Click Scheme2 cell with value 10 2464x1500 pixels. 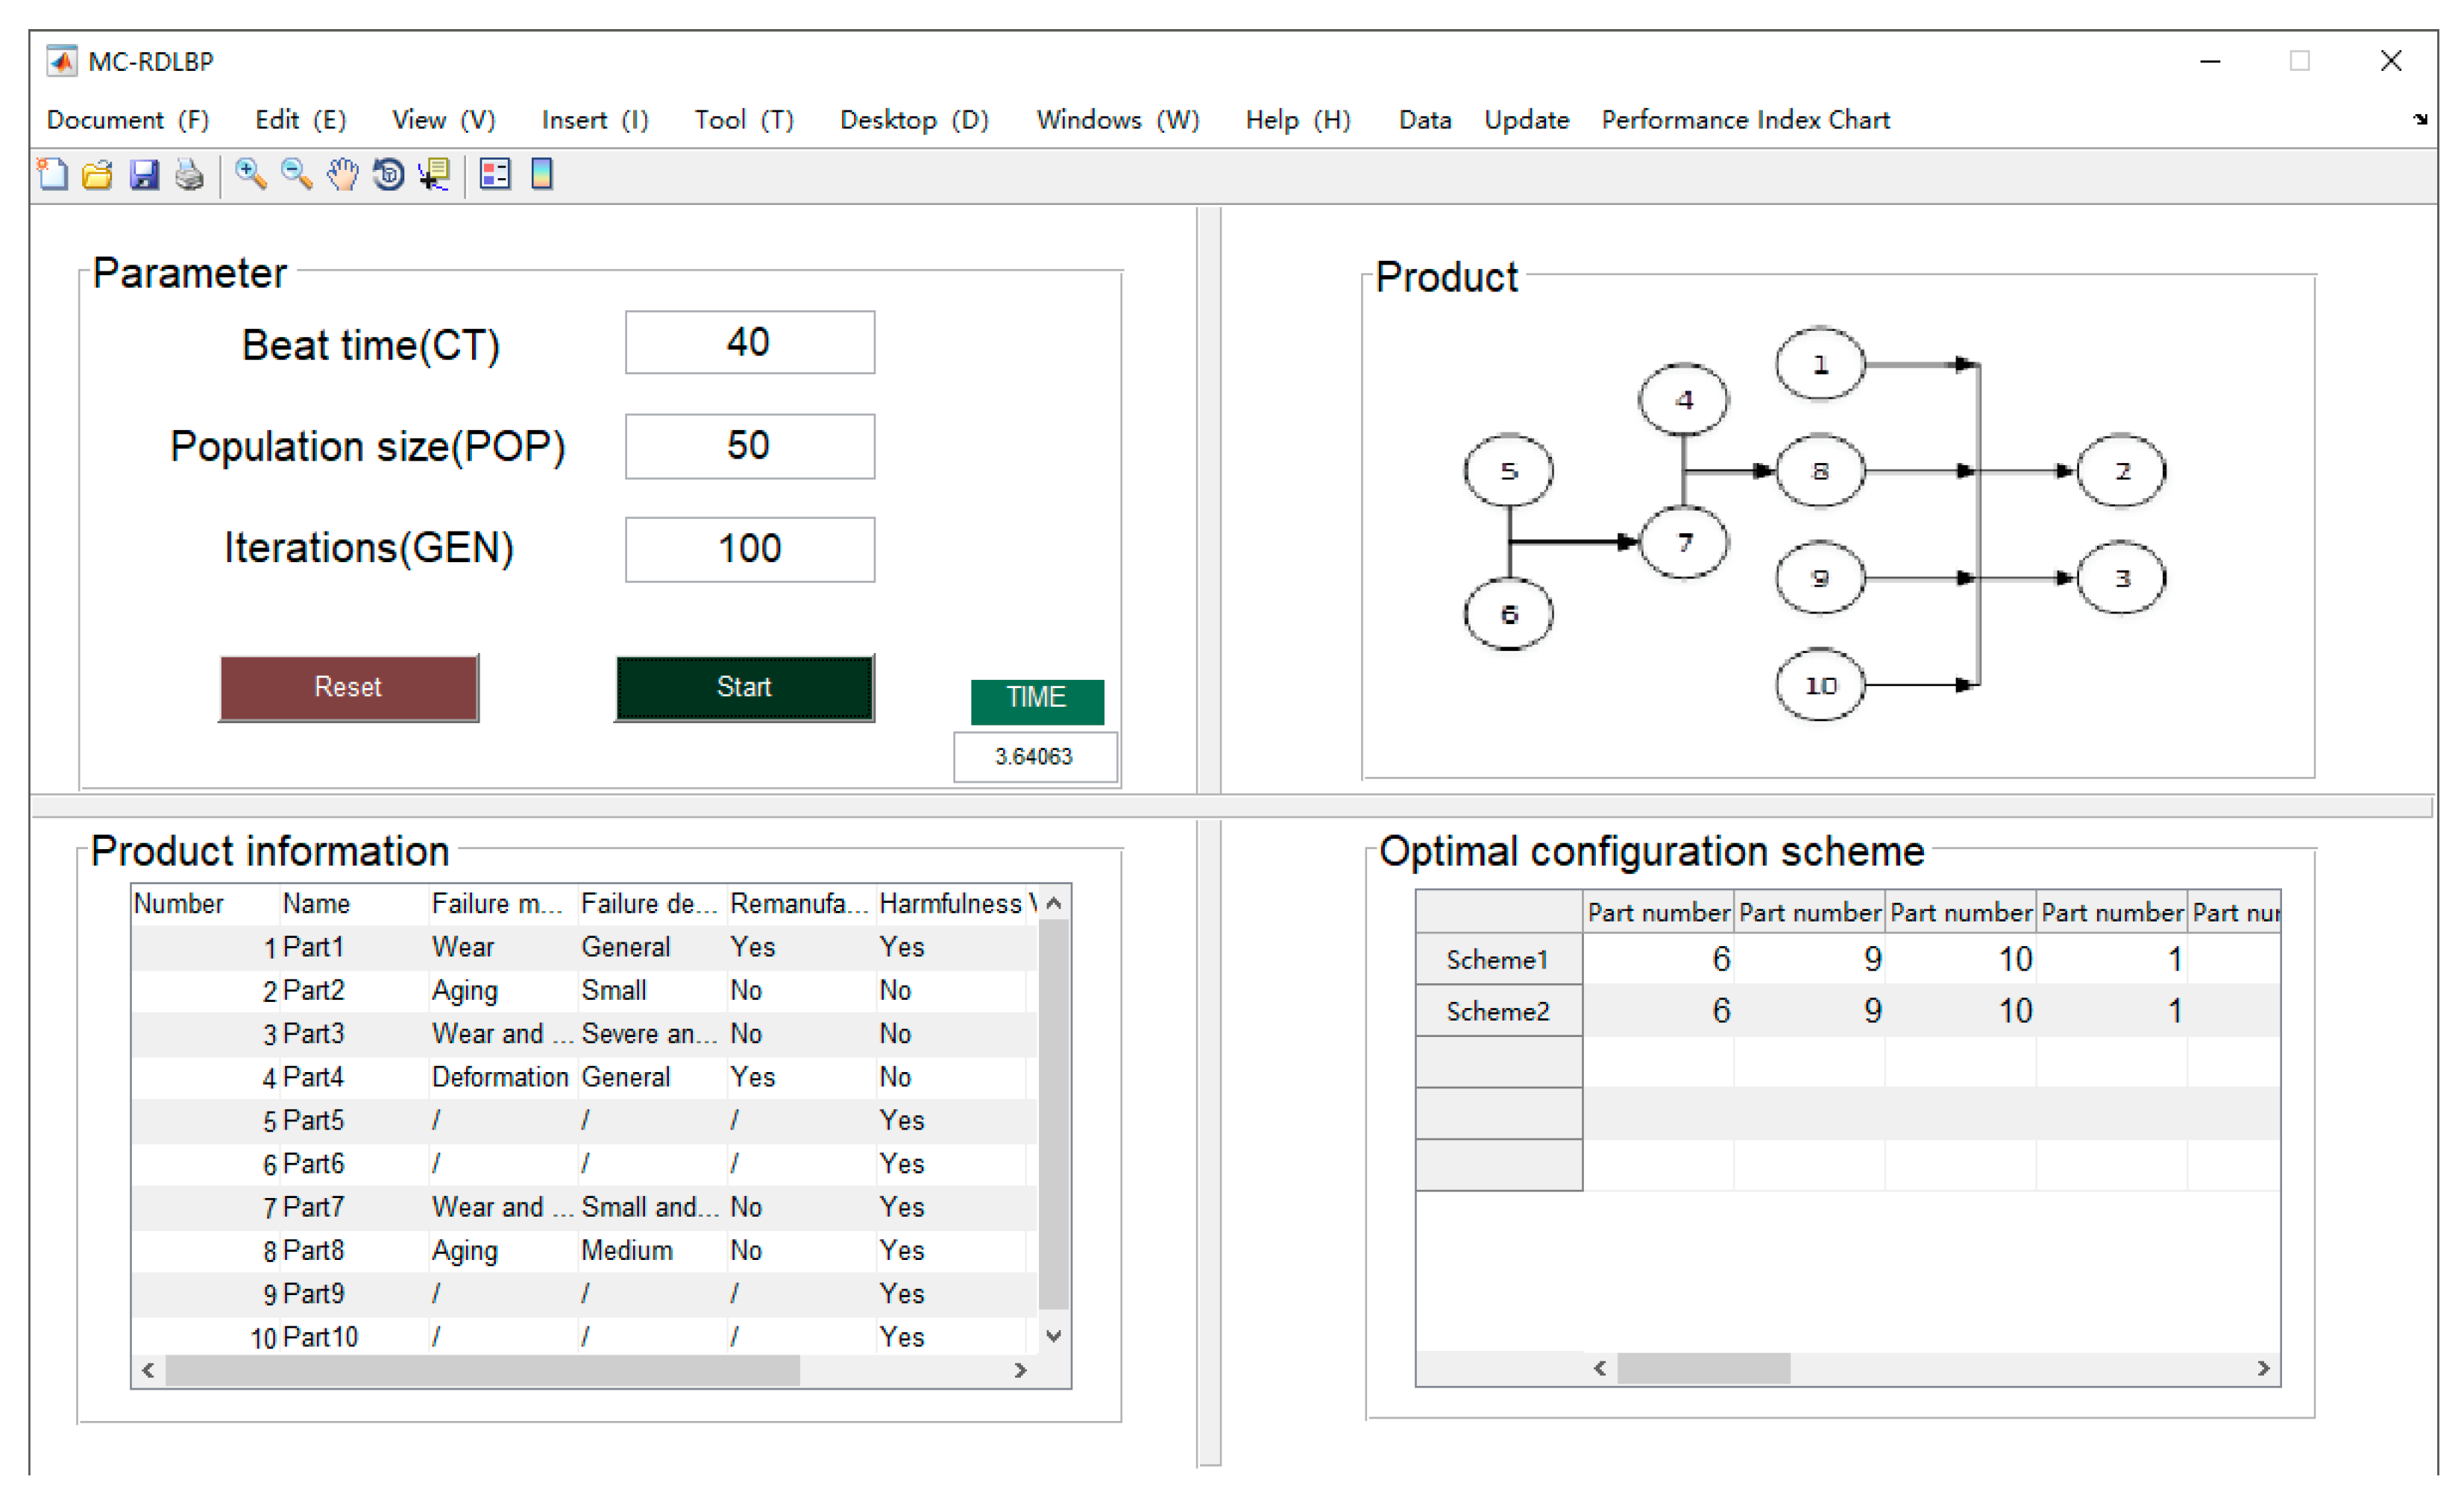[x=1961, y=1010]
